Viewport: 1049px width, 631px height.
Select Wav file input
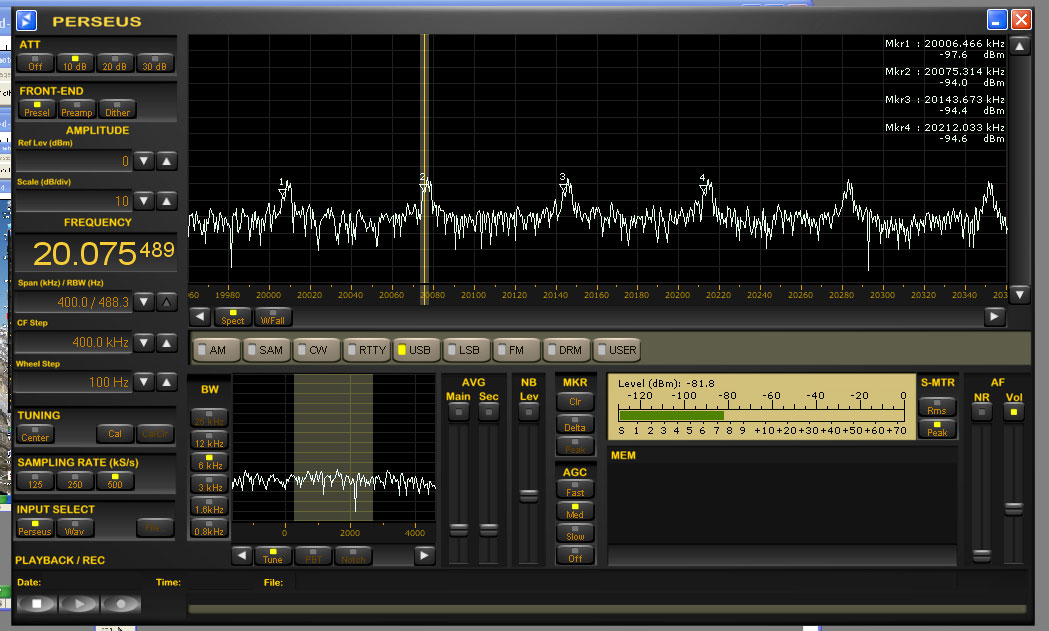pyautogui.click(x=74, y=528)
